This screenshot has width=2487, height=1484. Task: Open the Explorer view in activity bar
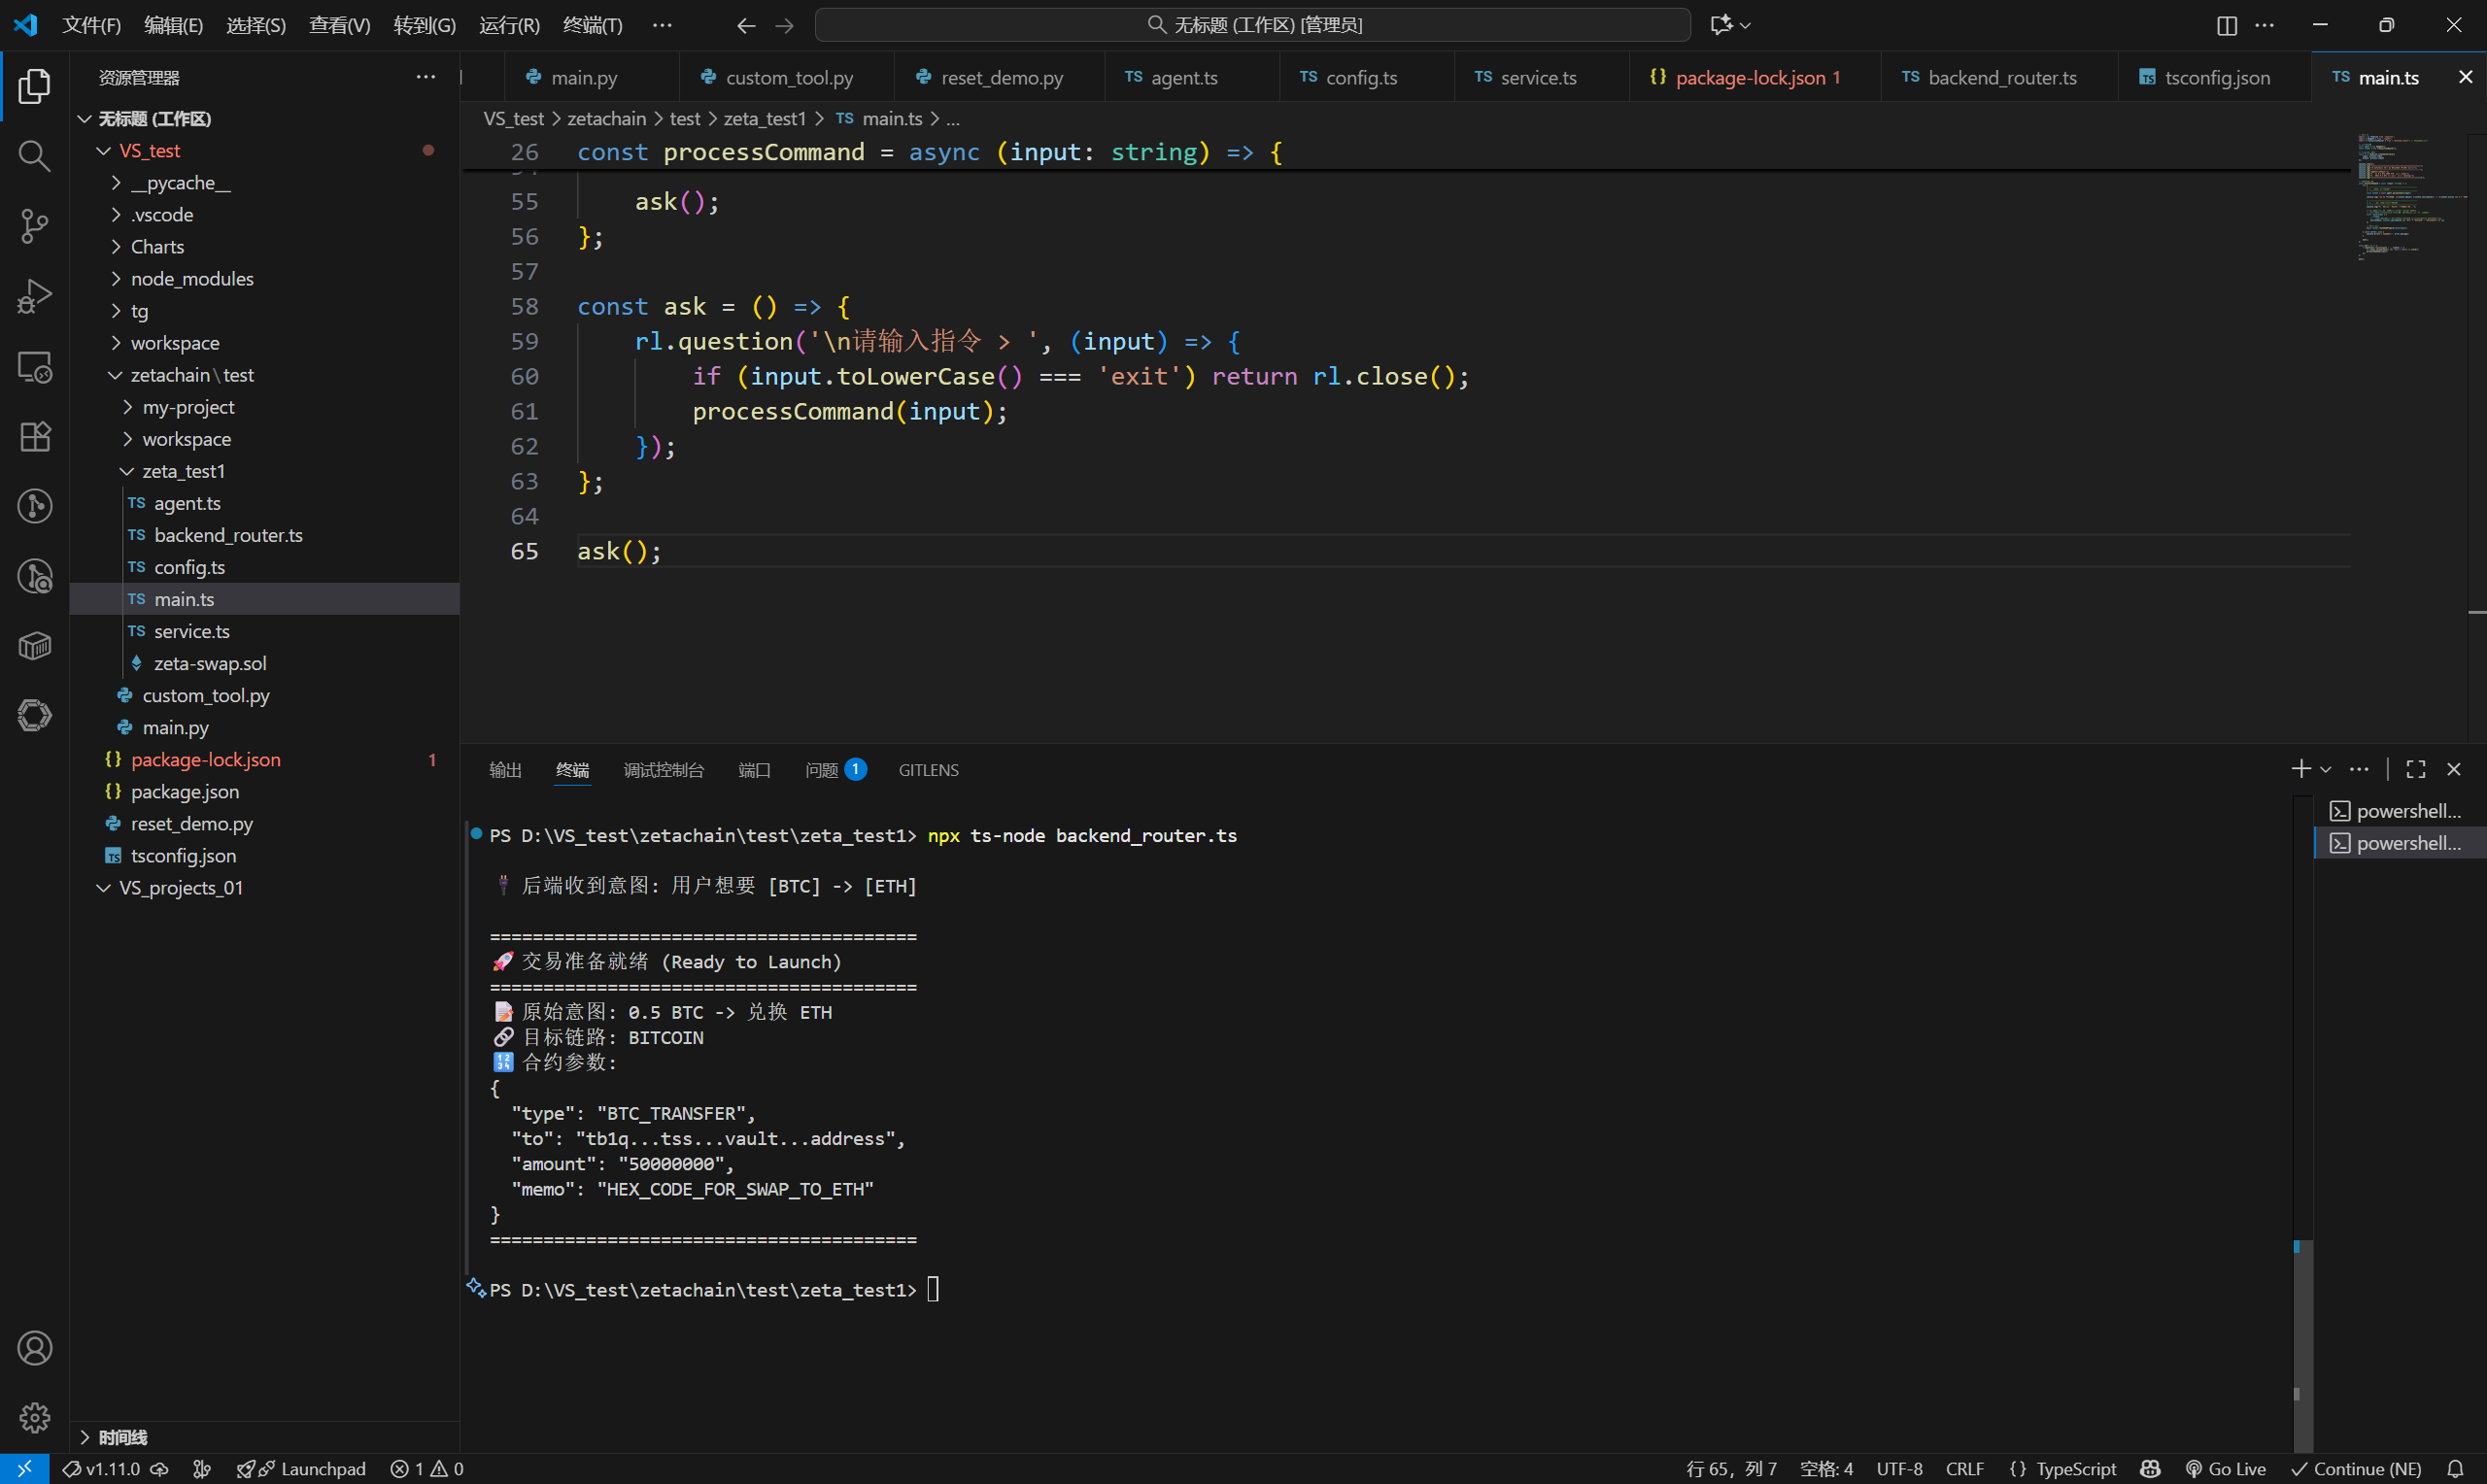pyautogui.click(x=34, y=86)
